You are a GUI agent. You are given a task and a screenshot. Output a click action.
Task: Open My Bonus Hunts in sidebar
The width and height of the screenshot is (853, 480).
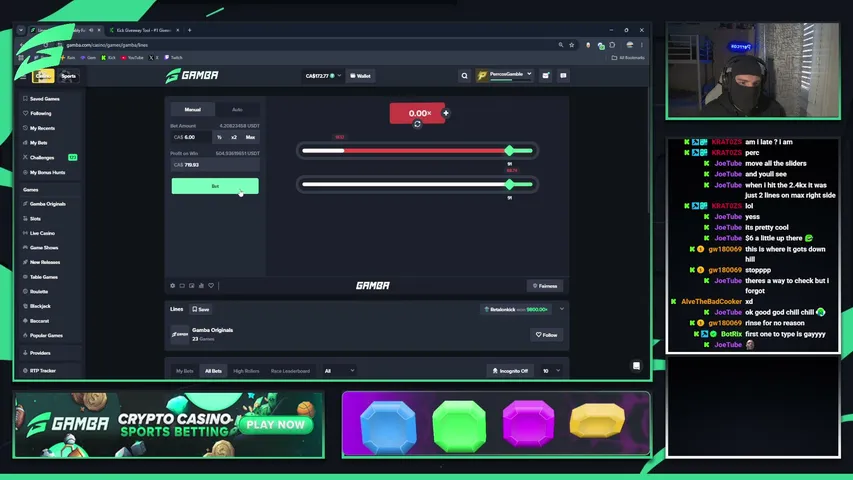(x=47, y=173)
